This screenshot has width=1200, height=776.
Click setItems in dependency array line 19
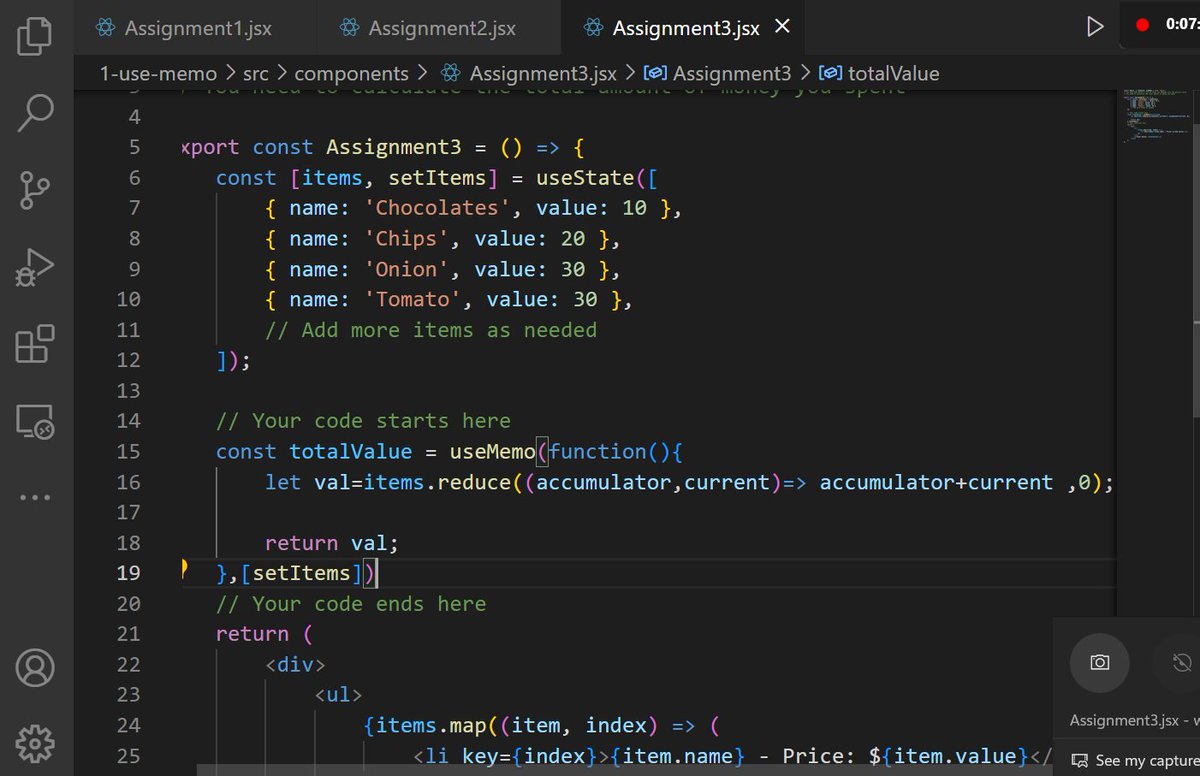click(302, 573)
